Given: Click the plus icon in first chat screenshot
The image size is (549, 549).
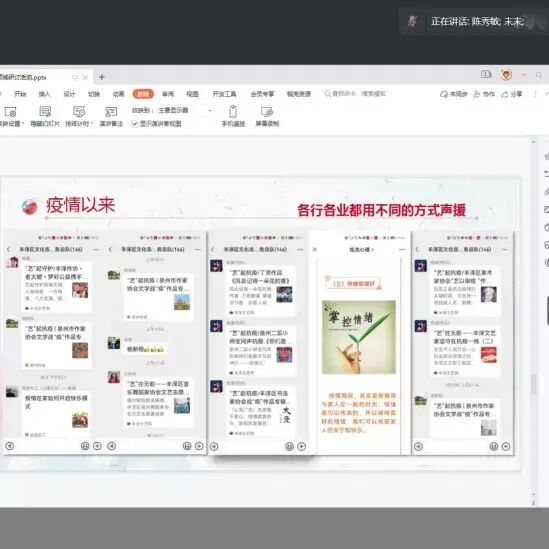Looking at the screenshot, I should (x=97, y=446).
